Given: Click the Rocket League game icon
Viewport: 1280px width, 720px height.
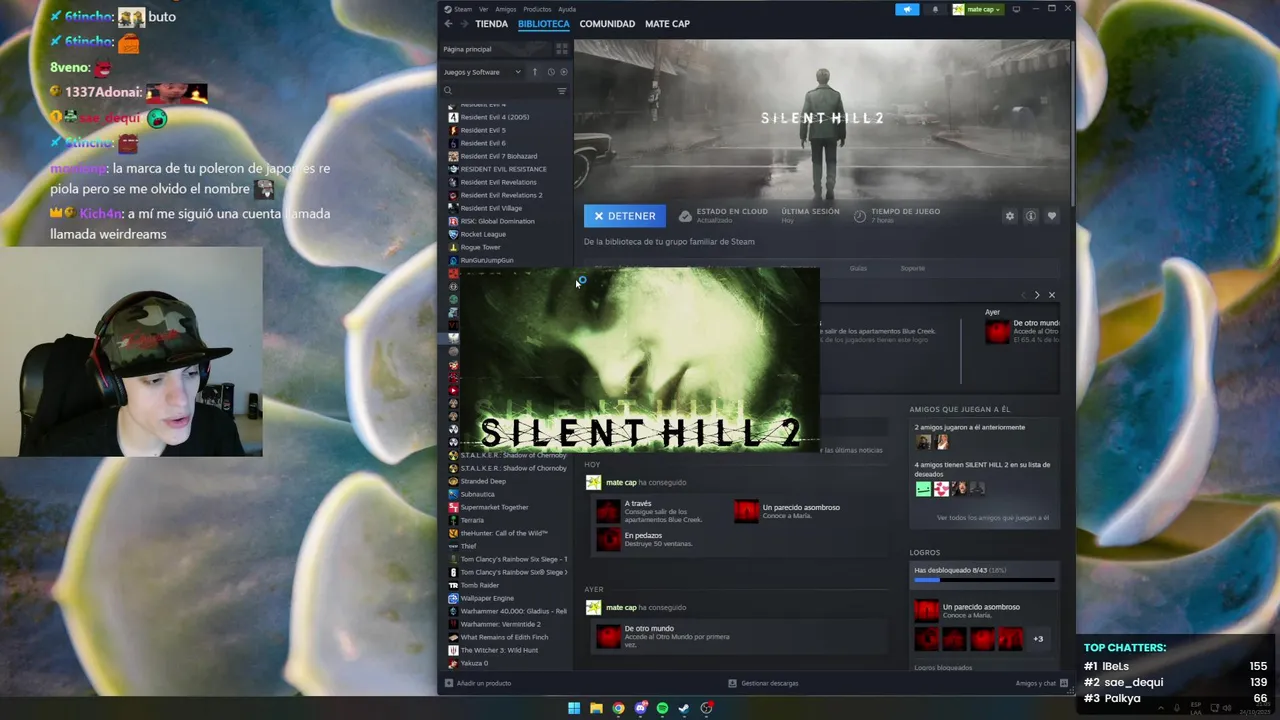Looking at the screenshot, I should [x=453, y=234].
